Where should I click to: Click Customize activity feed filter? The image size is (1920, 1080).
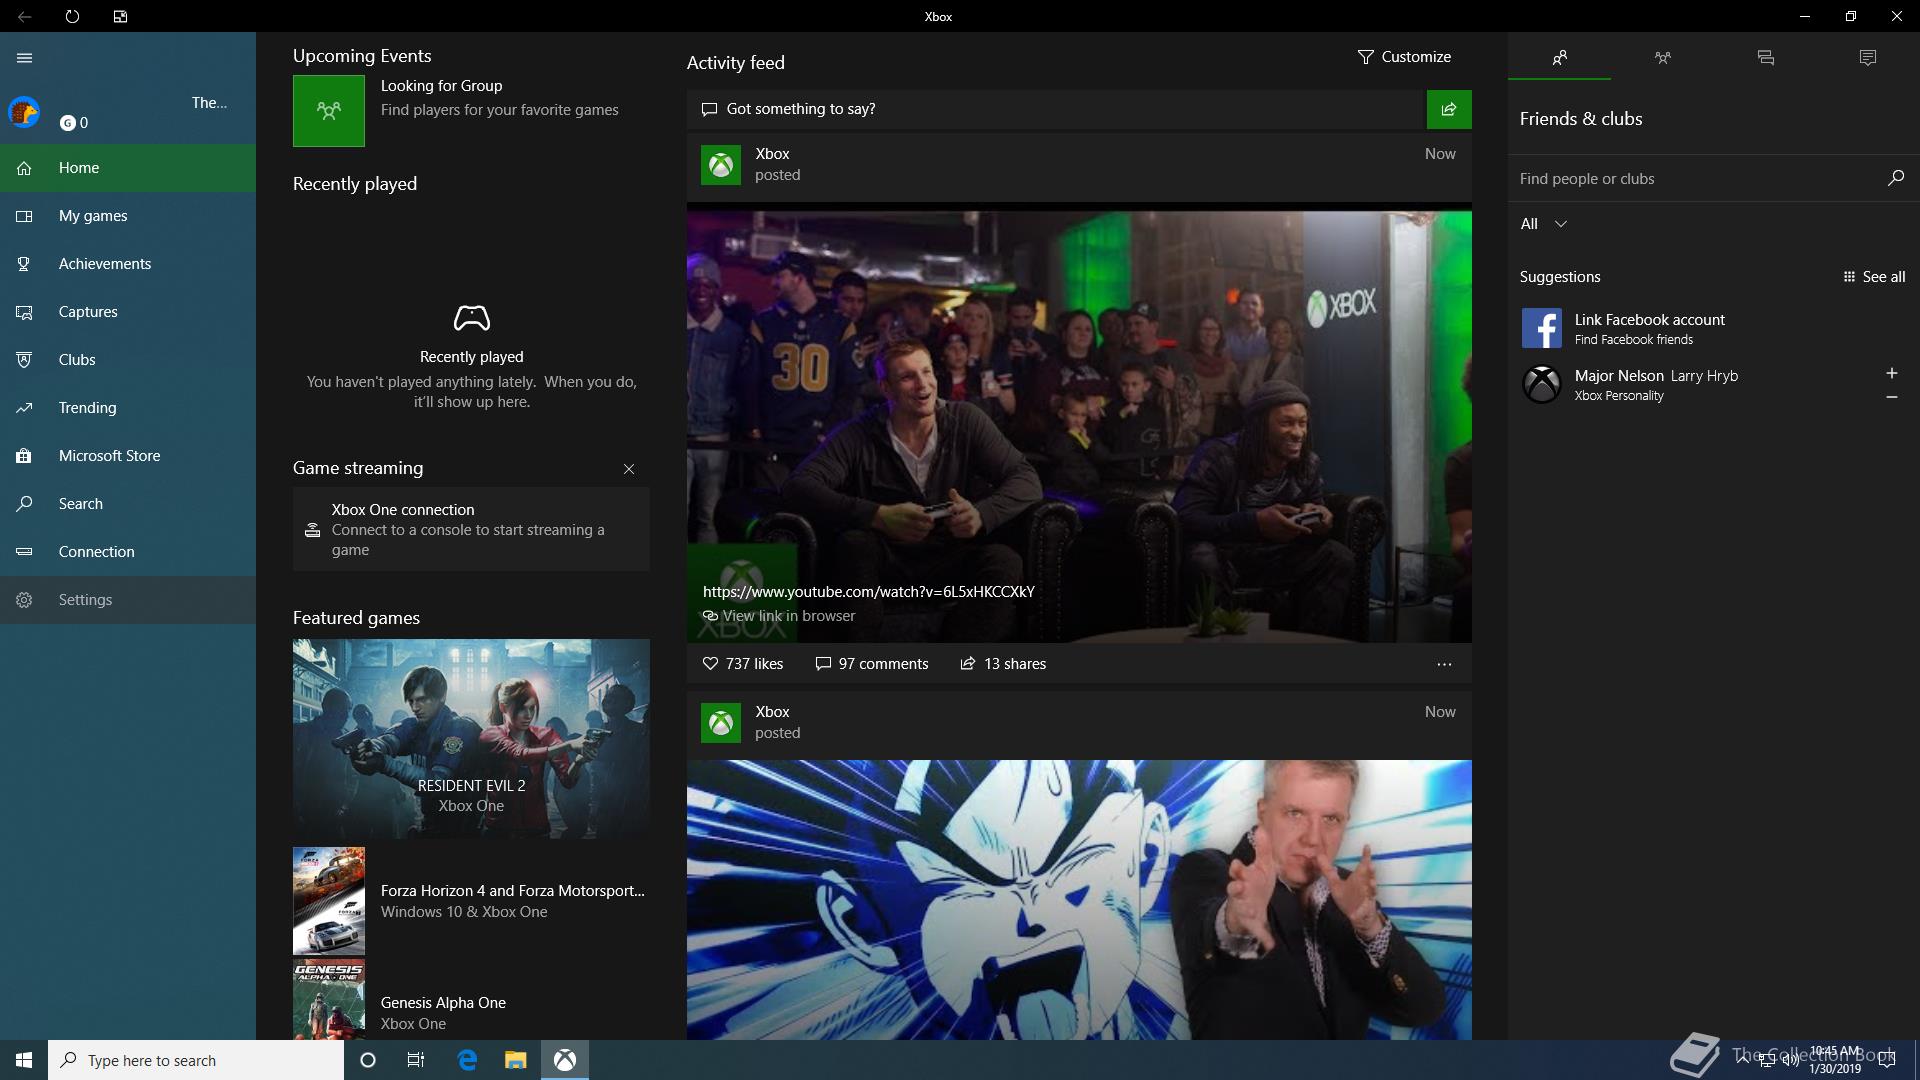click(x=1404, y=57)
